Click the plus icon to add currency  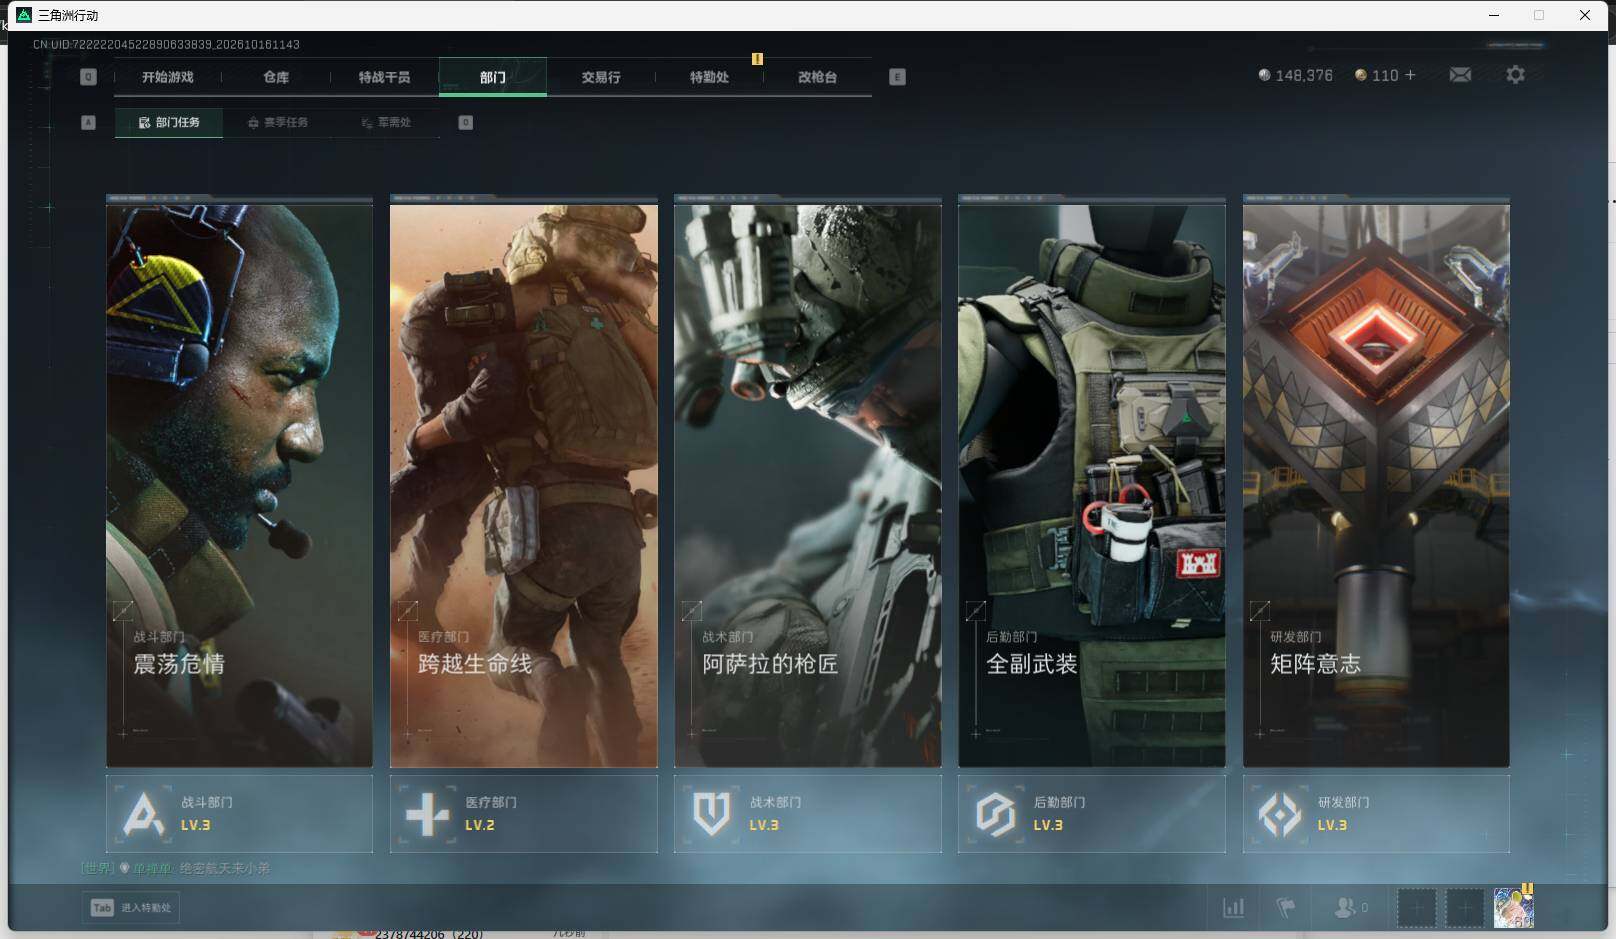coord(1410,75)
